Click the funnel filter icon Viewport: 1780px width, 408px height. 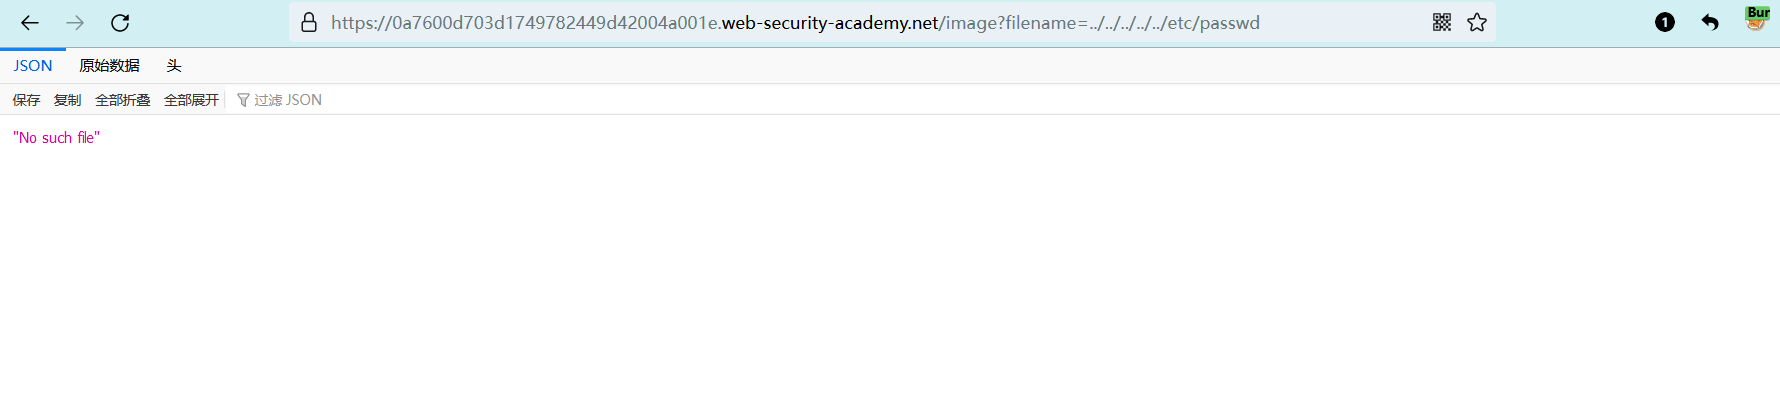[x=243, y=100]
